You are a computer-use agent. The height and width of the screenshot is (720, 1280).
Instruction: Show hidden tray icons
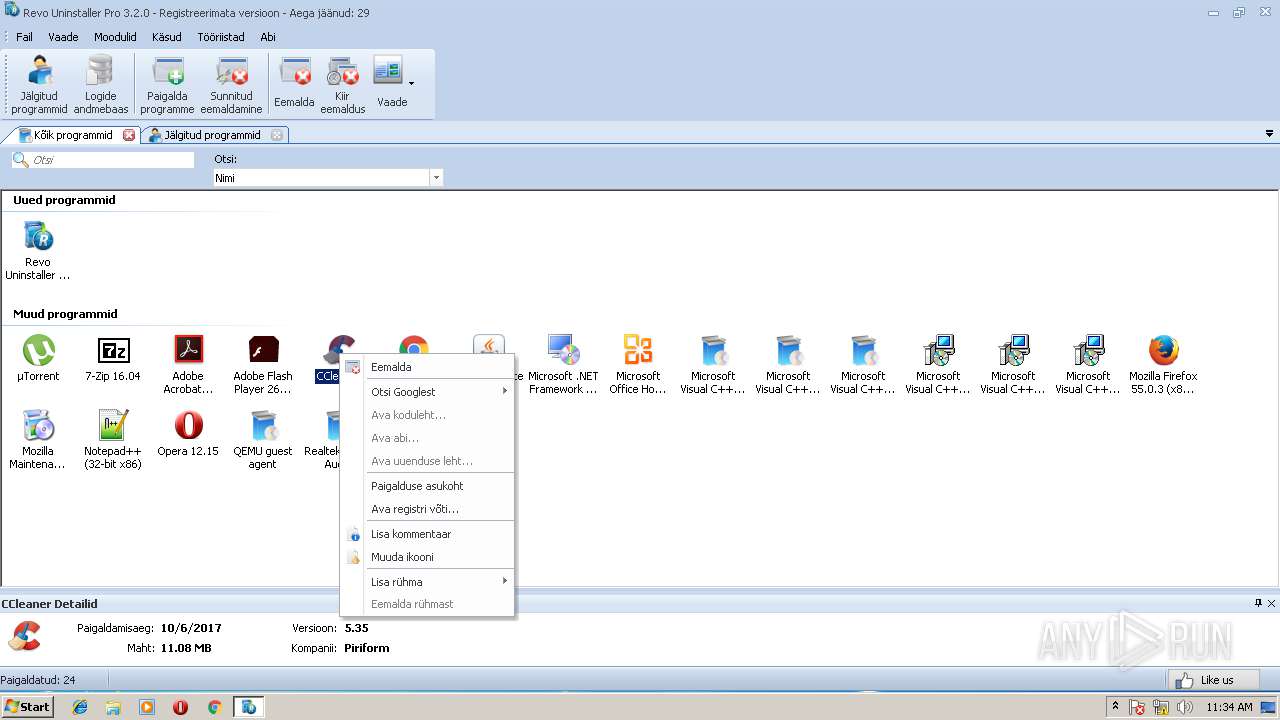point(1115,707)
